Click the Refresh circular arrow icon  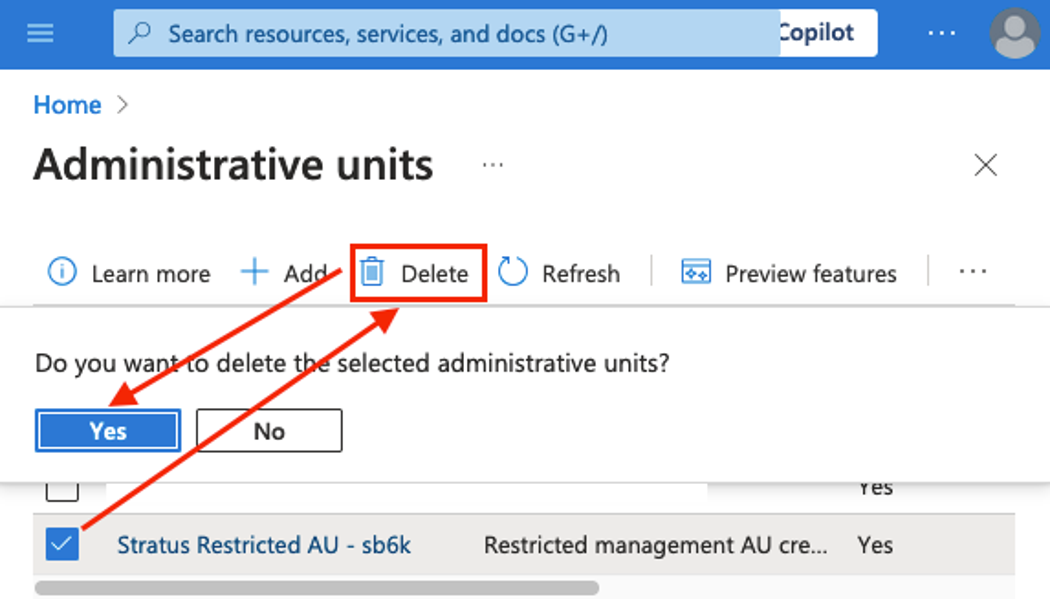pyautogui.click(x=513, y=272)
